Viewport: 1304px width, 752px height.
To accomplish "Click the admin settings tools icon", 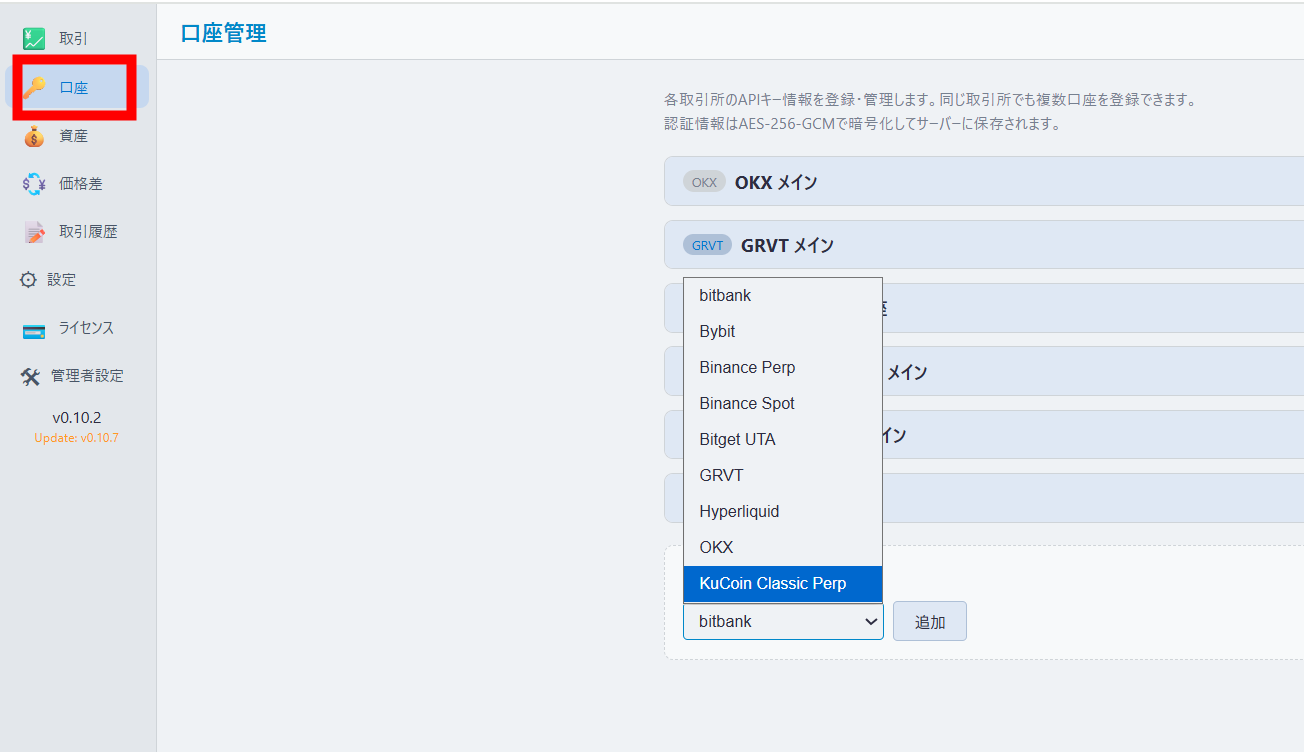I will [30, 376].
